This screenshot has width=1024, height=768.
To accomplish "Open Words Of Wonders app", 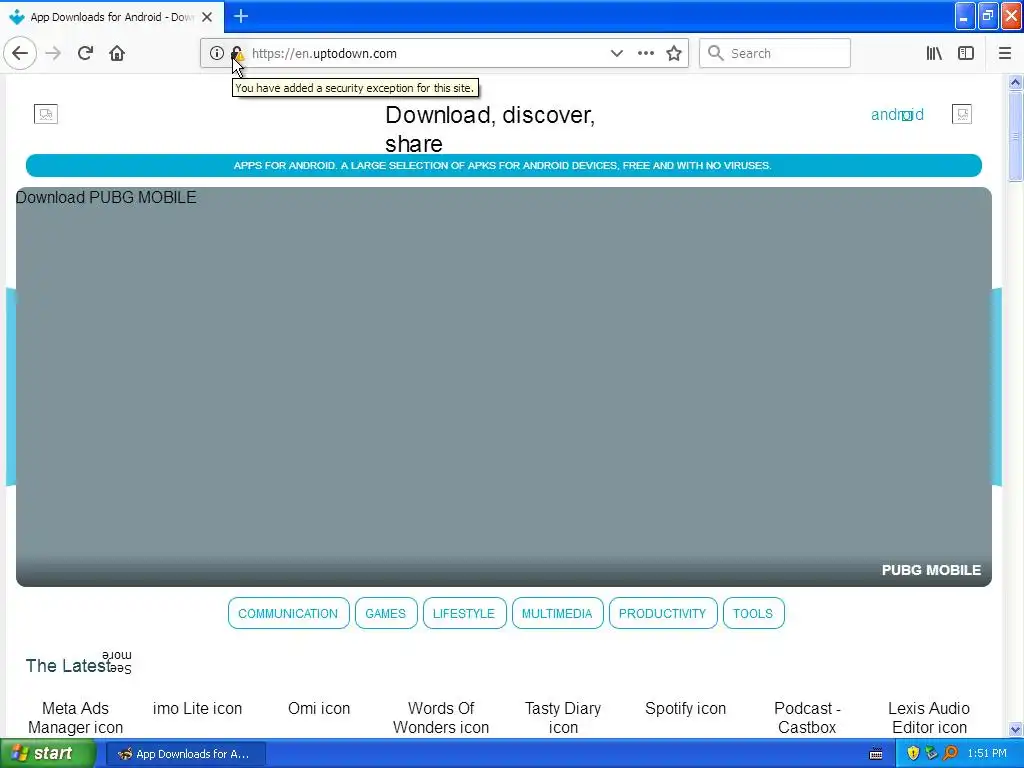I will [x=441, y=718].
